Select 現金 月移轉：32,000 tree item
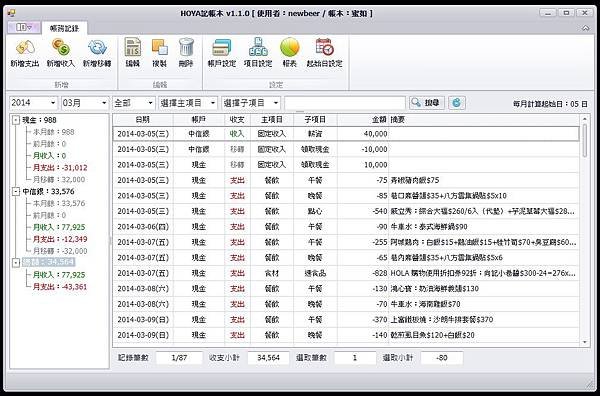 coord(59,179)
